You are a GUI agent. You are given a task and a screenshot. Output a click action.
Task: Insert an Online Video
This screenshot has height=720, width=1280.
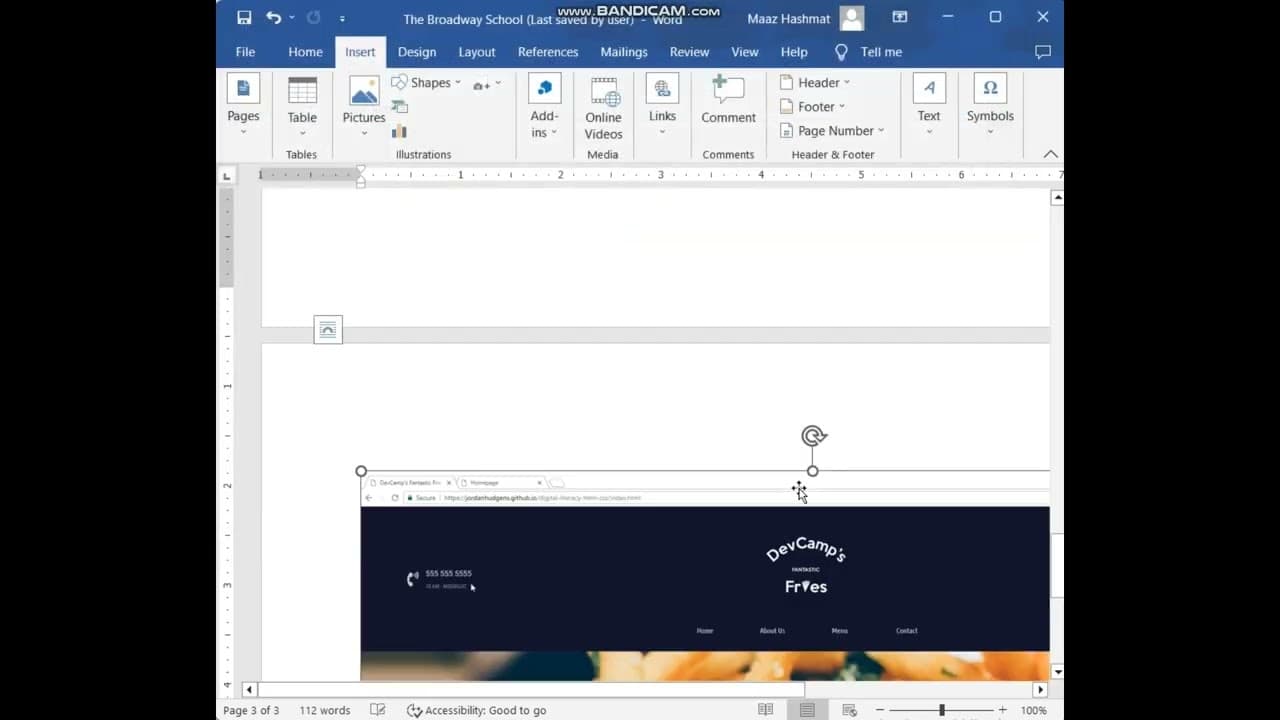pos(603,106)
